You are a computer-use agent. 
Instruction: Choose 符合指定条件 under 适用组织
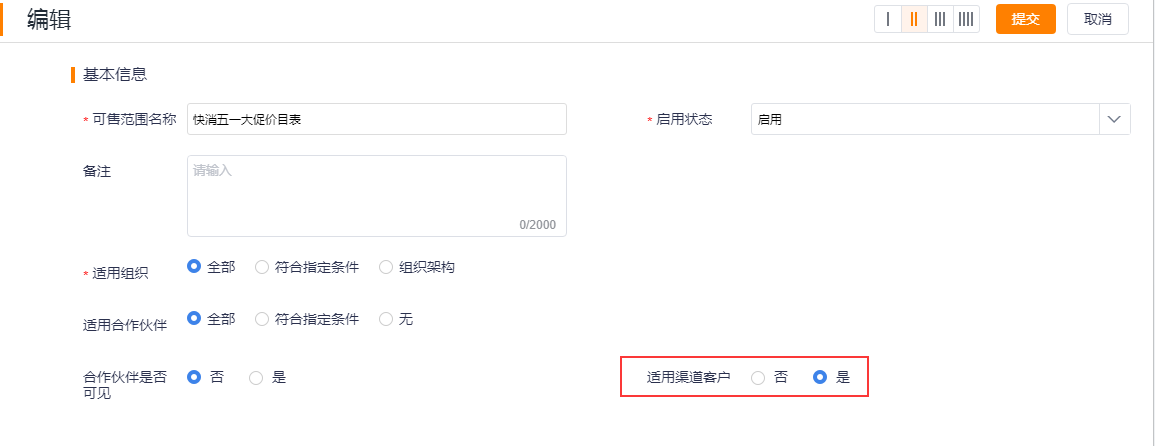point(307,267)
